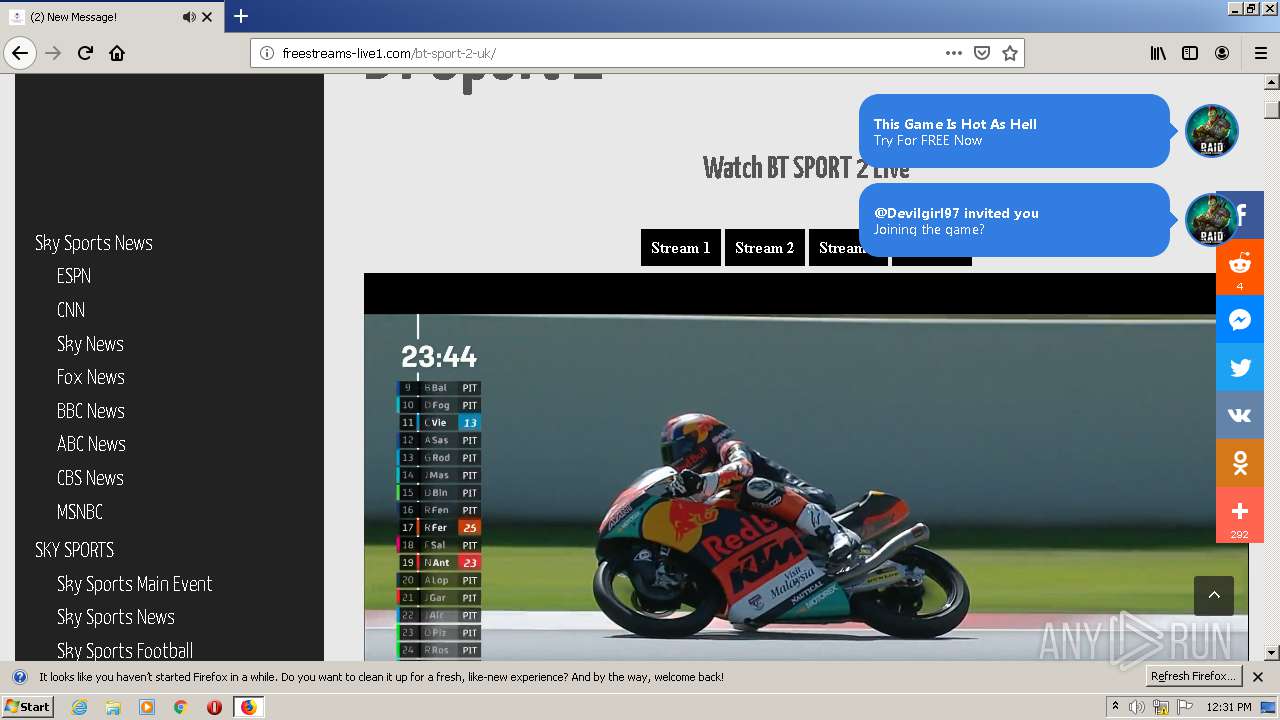Launch Internet Explorer from taskbar
This screenshot has height=720, width=1280.
tap(79, 707)
